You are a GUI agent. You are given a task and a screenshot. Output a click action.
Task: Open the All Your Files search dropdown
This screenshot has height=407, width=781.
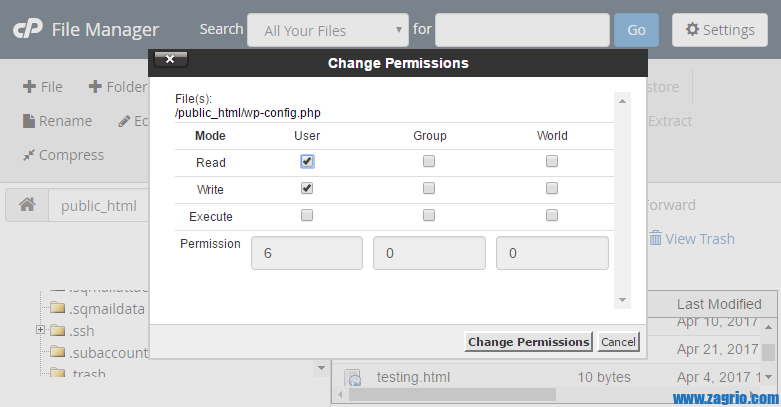328,31
